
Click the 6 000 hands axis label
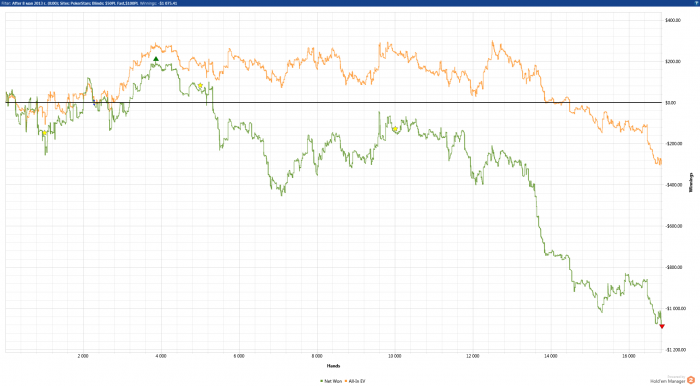pyautogui.click(x=239, y=356)
